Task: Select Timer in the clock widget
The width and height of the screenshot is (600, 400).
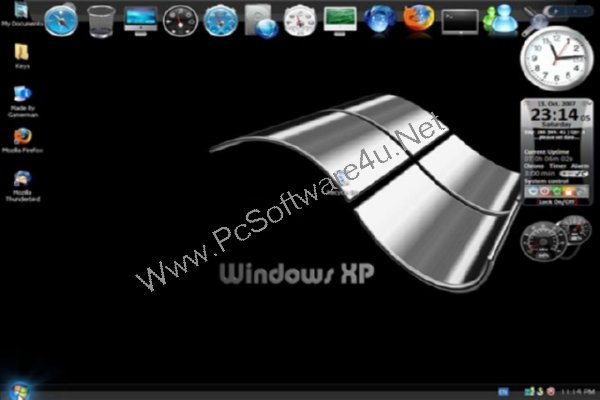Action: coord(557,166)
